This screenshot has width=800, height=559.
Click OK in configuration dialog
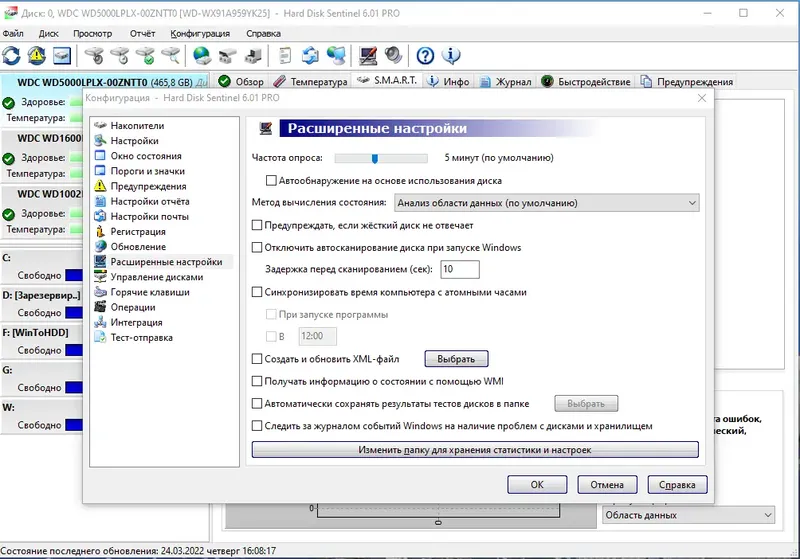coord(537,485)
